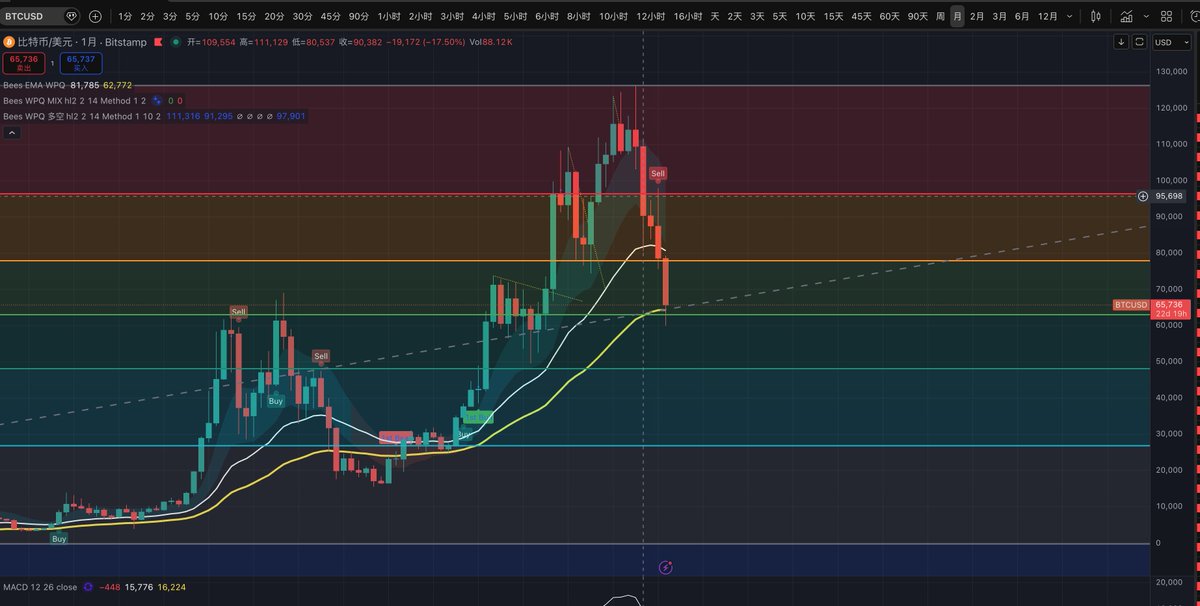This screenshot has width=1200, height=606.
Task: Select the 12小时 timeframe
Action: pos(651,16)
